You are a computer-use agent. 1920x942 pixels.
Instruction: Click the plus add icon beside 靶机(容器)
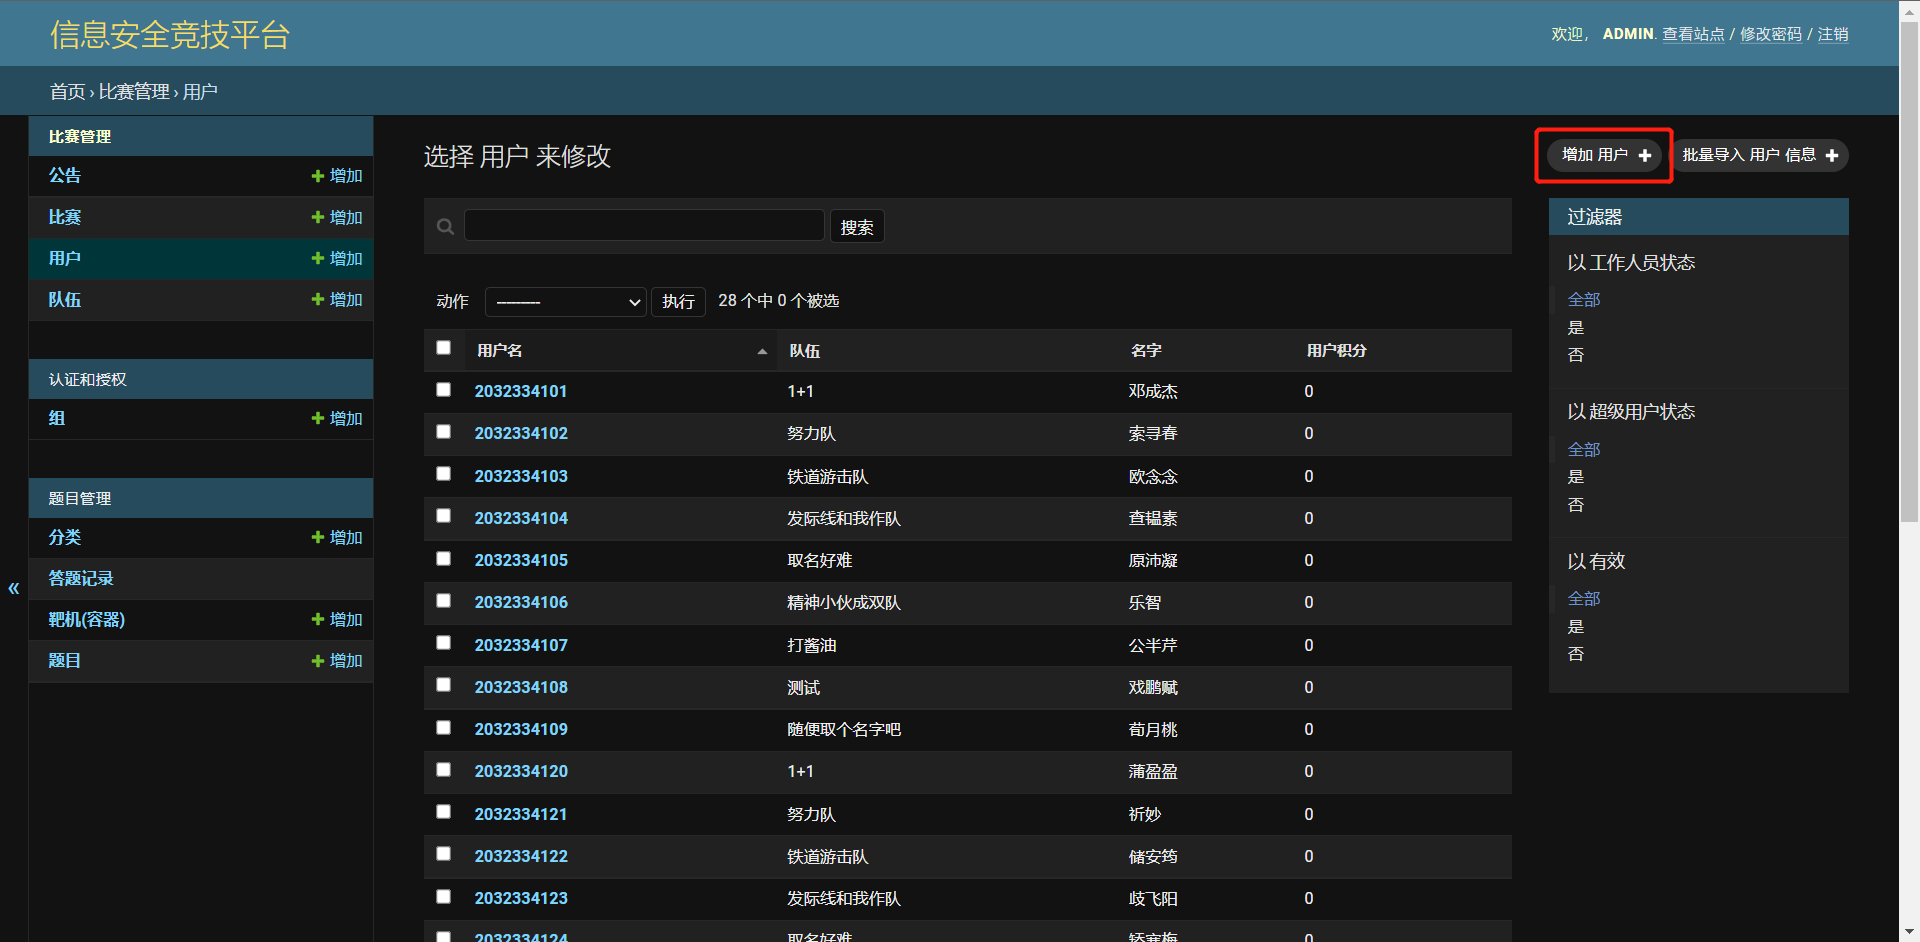pyautogui.click(x=318, y=619)
